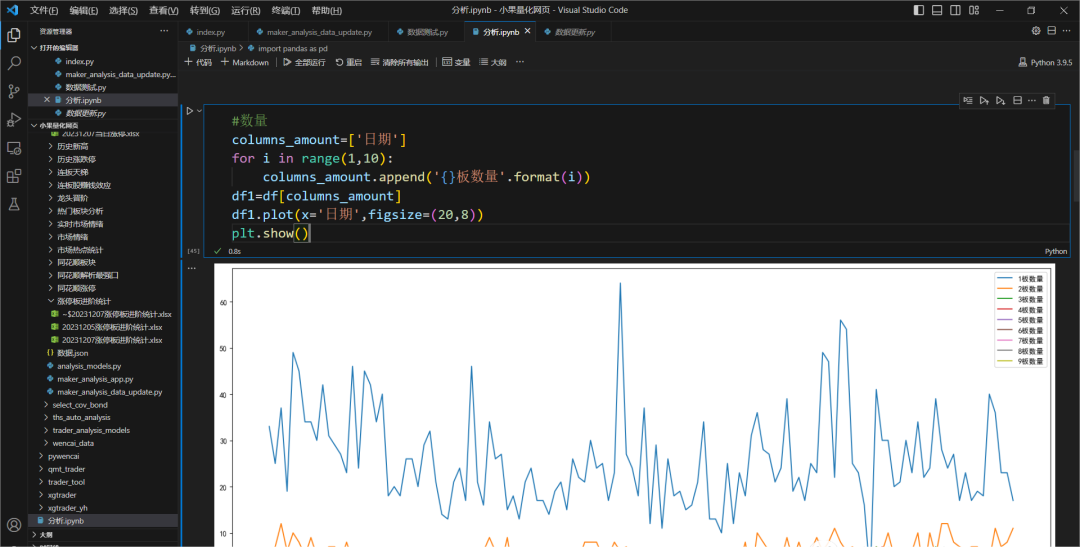Click 全部运行 to run all cells

pos(304,62)
